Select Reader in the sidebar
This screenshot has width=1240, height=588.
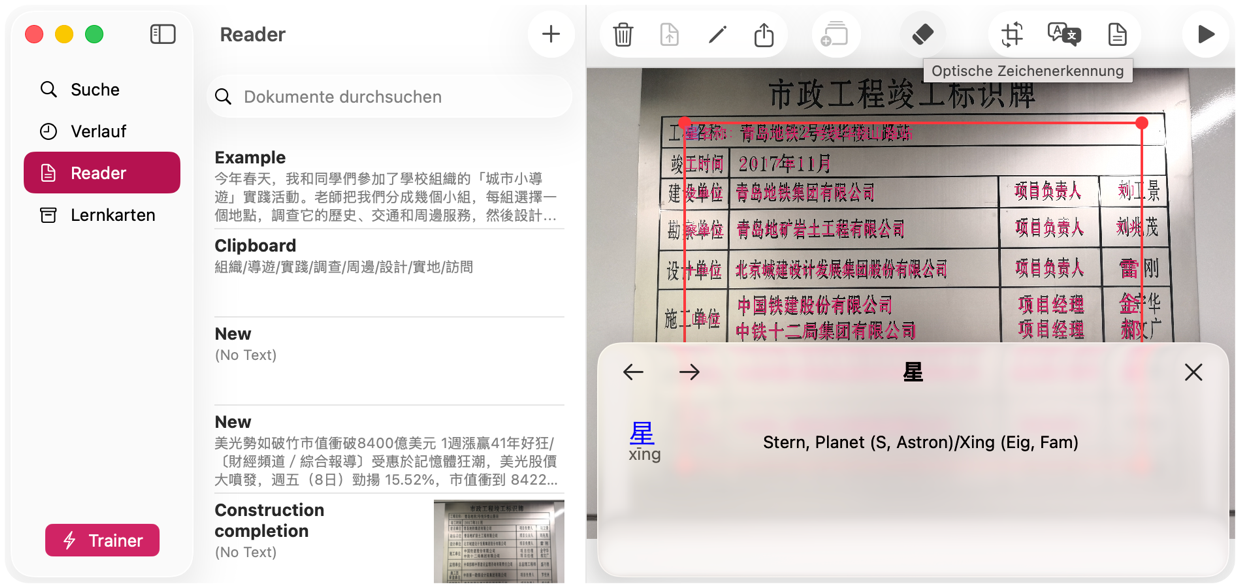tap(102, 173)
